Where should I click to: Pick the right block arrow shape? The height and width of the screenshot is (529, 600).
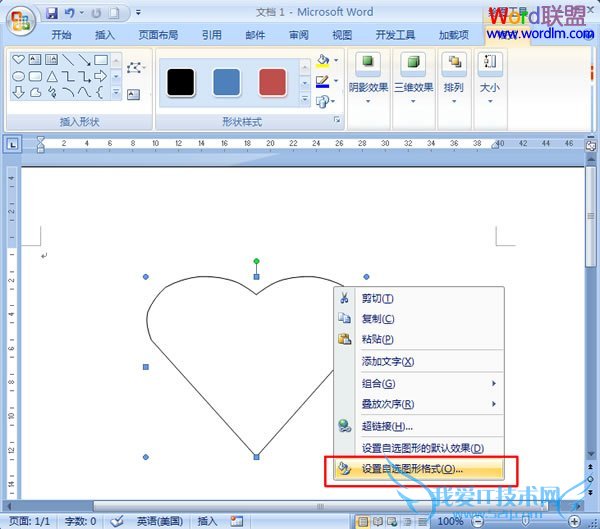point(101,76)
